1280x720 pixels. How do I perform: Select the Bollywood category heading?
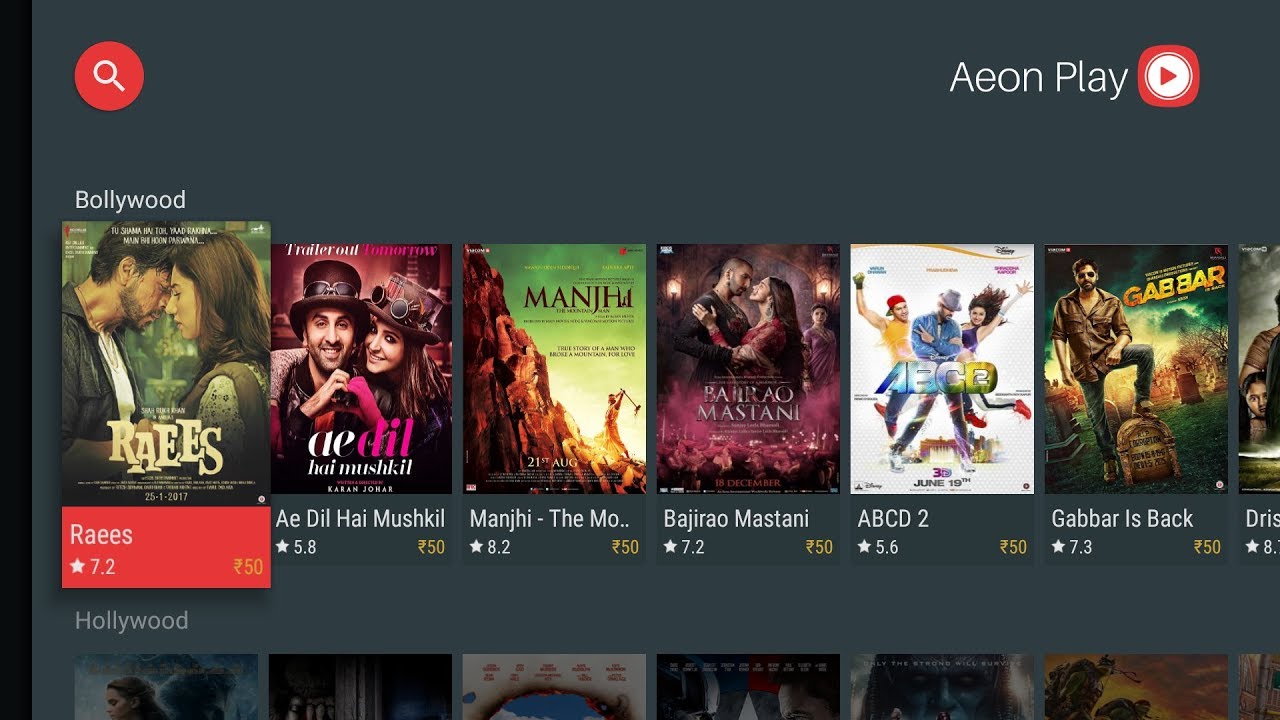131,200
